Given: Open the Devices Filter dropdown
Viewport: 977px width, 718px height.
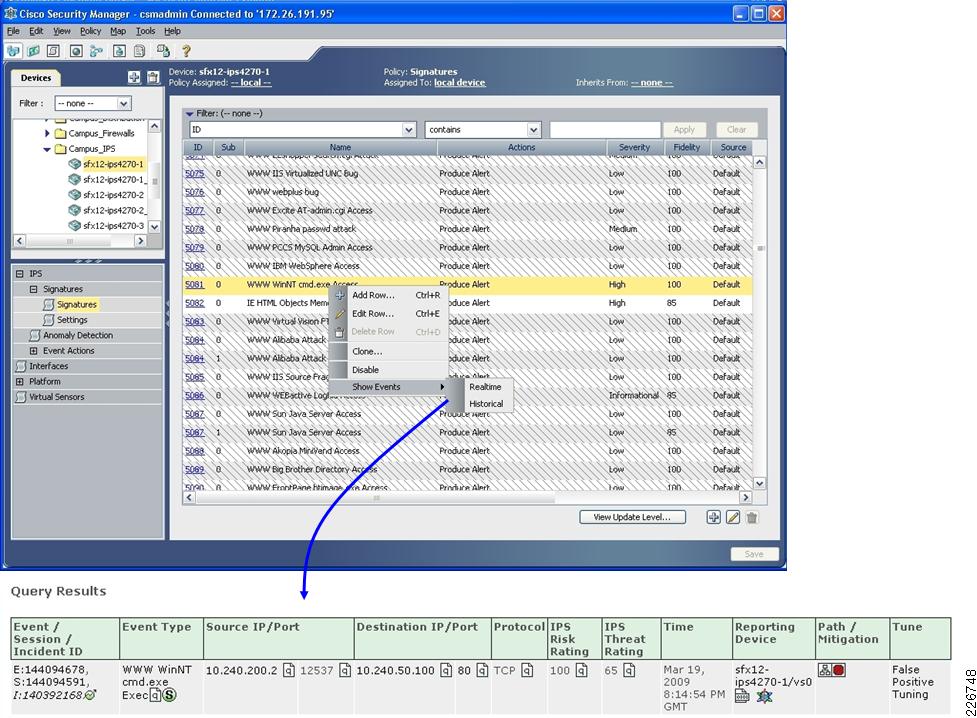Looking at the screenshot, I should click(x=123, y=103).
